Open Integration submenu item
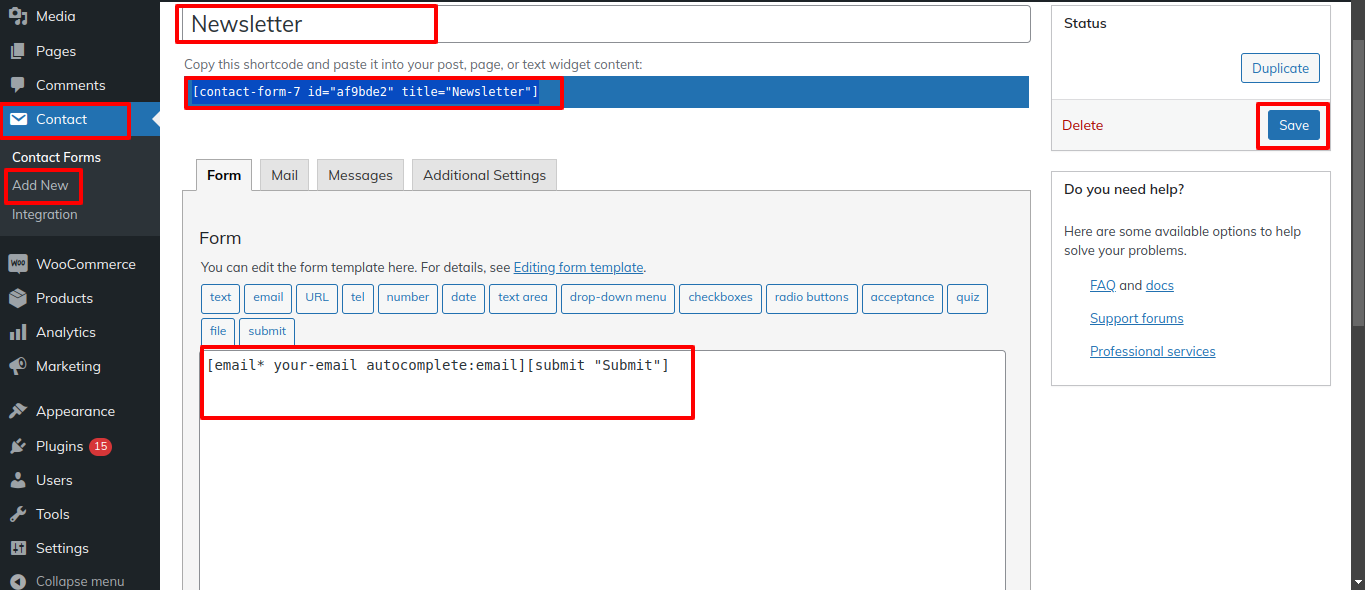This screenshot has width=1365, height=590. [45, 214]
